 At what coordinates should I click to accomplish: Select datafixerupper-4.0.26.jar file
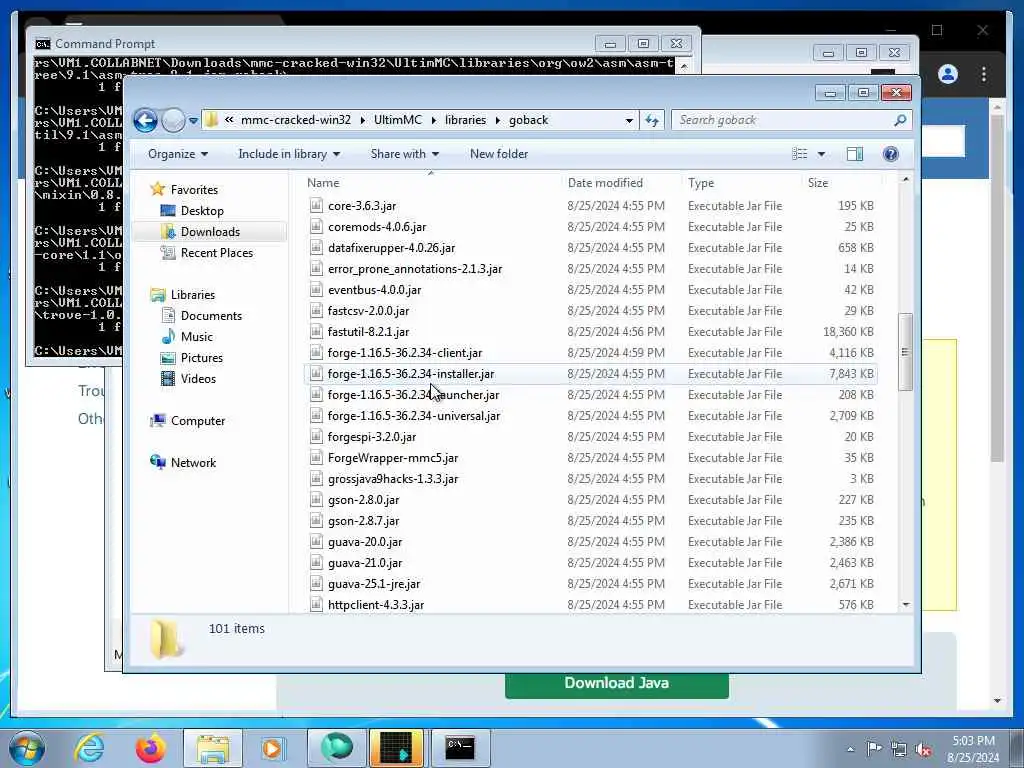coord(391,248)
